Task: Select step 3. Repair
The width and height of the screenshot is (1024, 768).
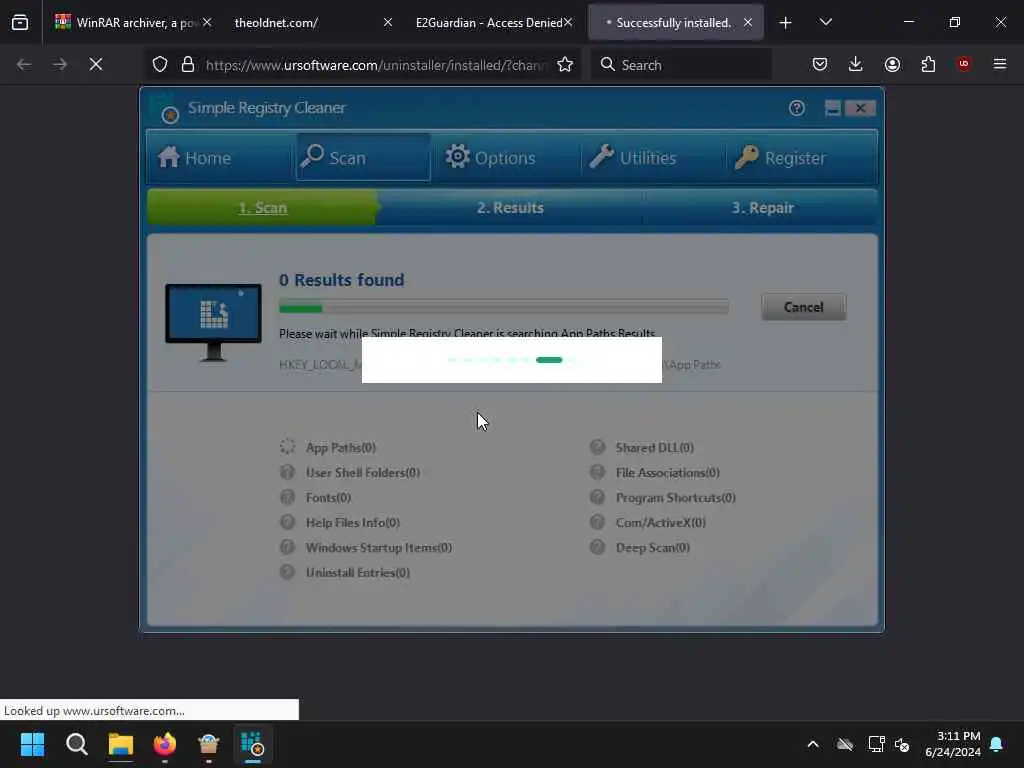Action: (x=762, y=208)
